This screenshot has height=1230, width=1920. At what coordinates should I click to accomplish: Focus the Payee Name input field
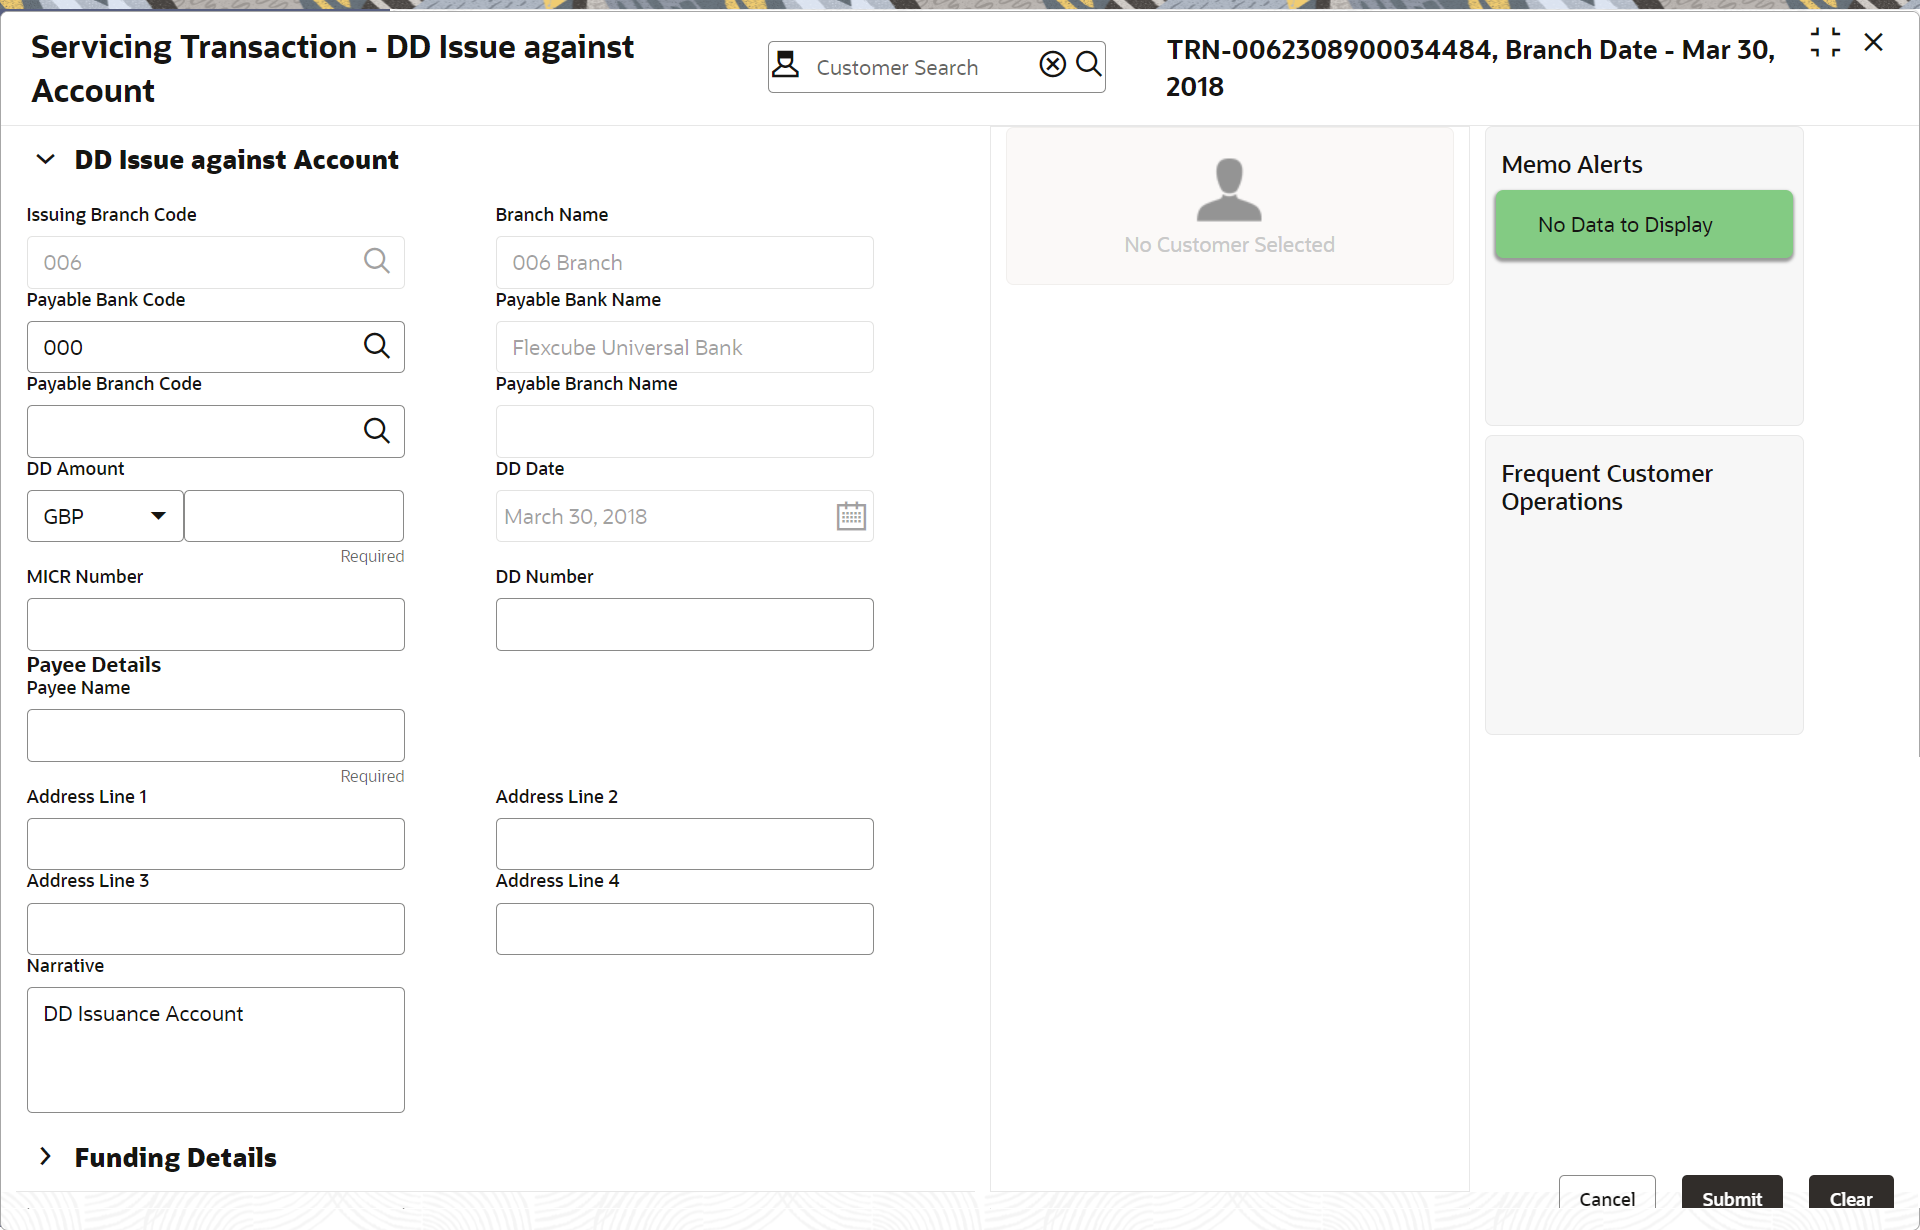(x=216, y=735)
